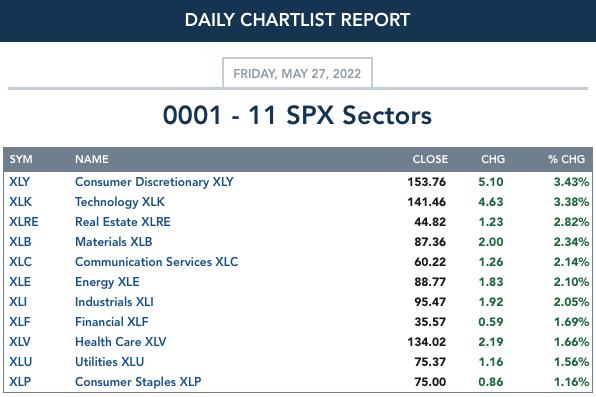The image size is (596, 397).
Task: Select Utilities XLU sector link
Action: click(109, 362)
